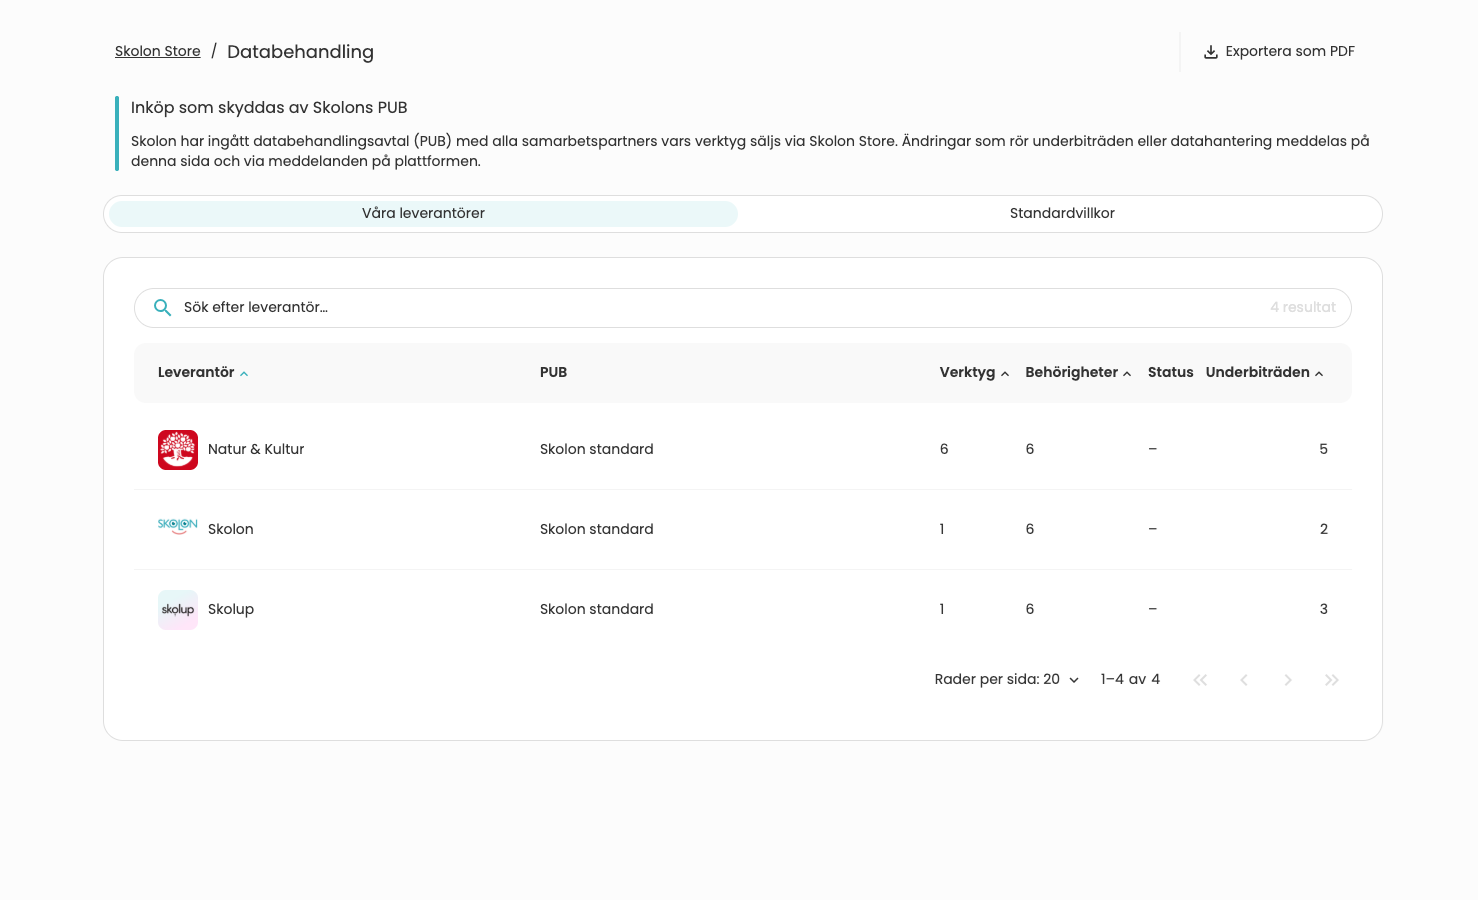Jump to the last page
Image resolution: width=1478 pixels, height=900 pixels.
click(x=1332, y=680)
